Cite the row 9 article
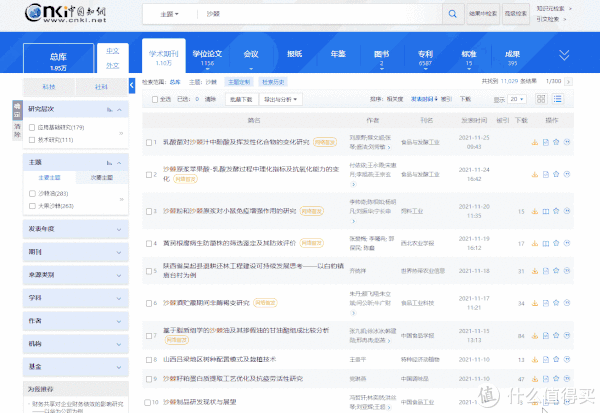Viewport: 600px width, 413px height. coord(567,379)
